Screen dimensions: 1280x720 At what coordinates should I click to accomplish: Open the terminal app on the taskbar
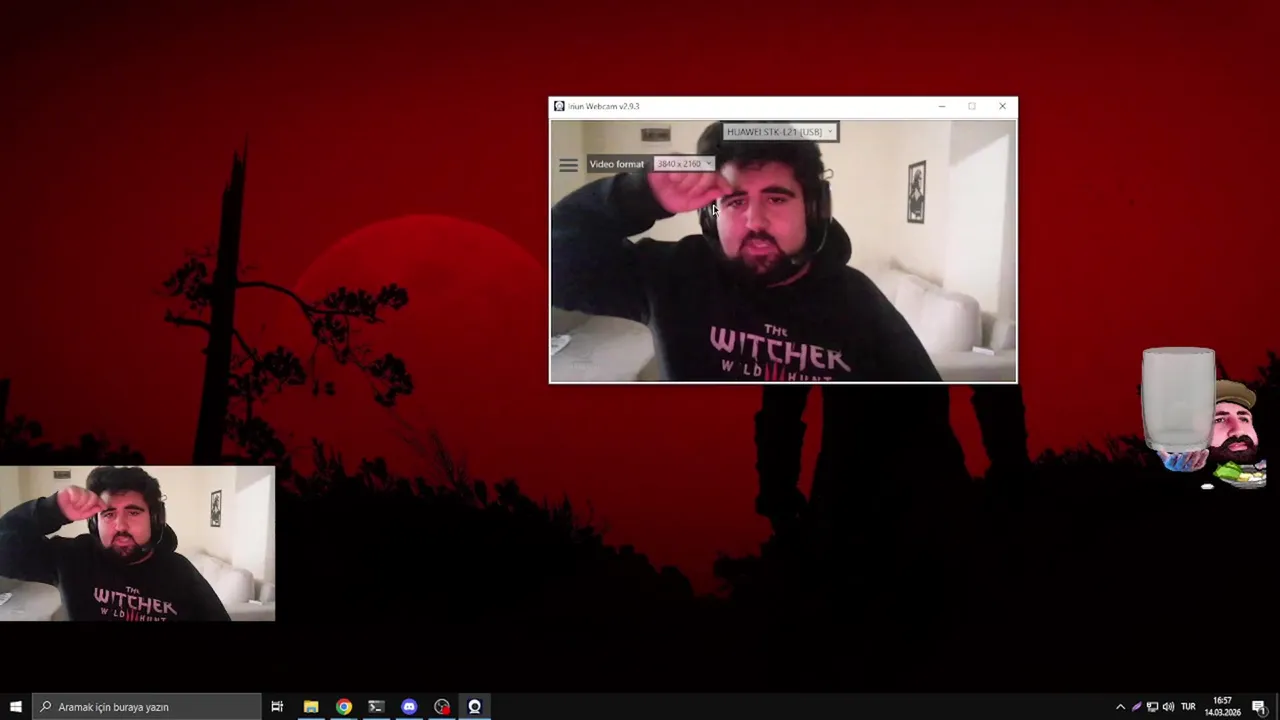pos(376,707)
